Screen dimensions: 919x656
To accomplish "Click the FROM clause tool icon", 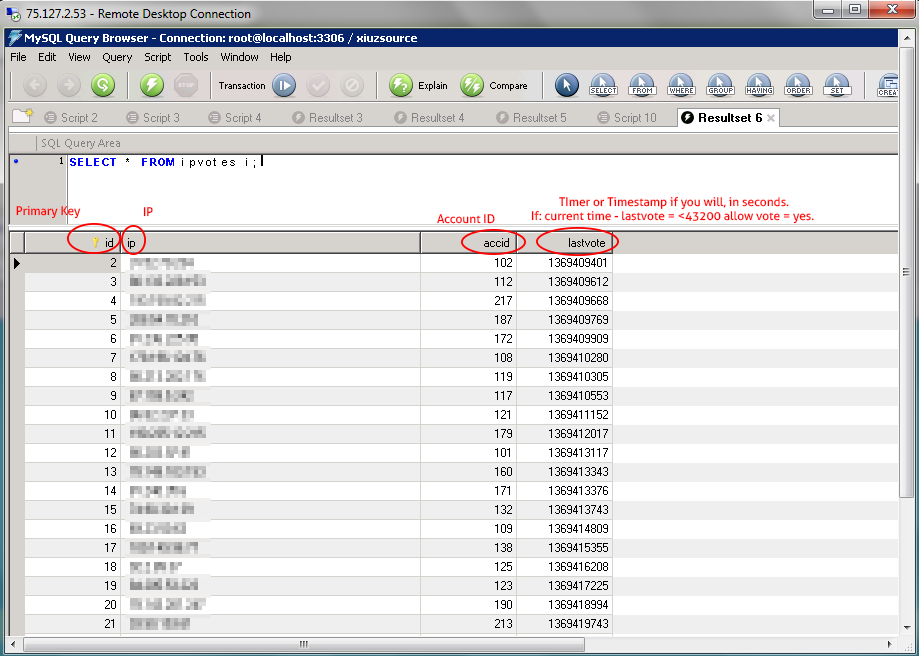I will tap(642, 86).
